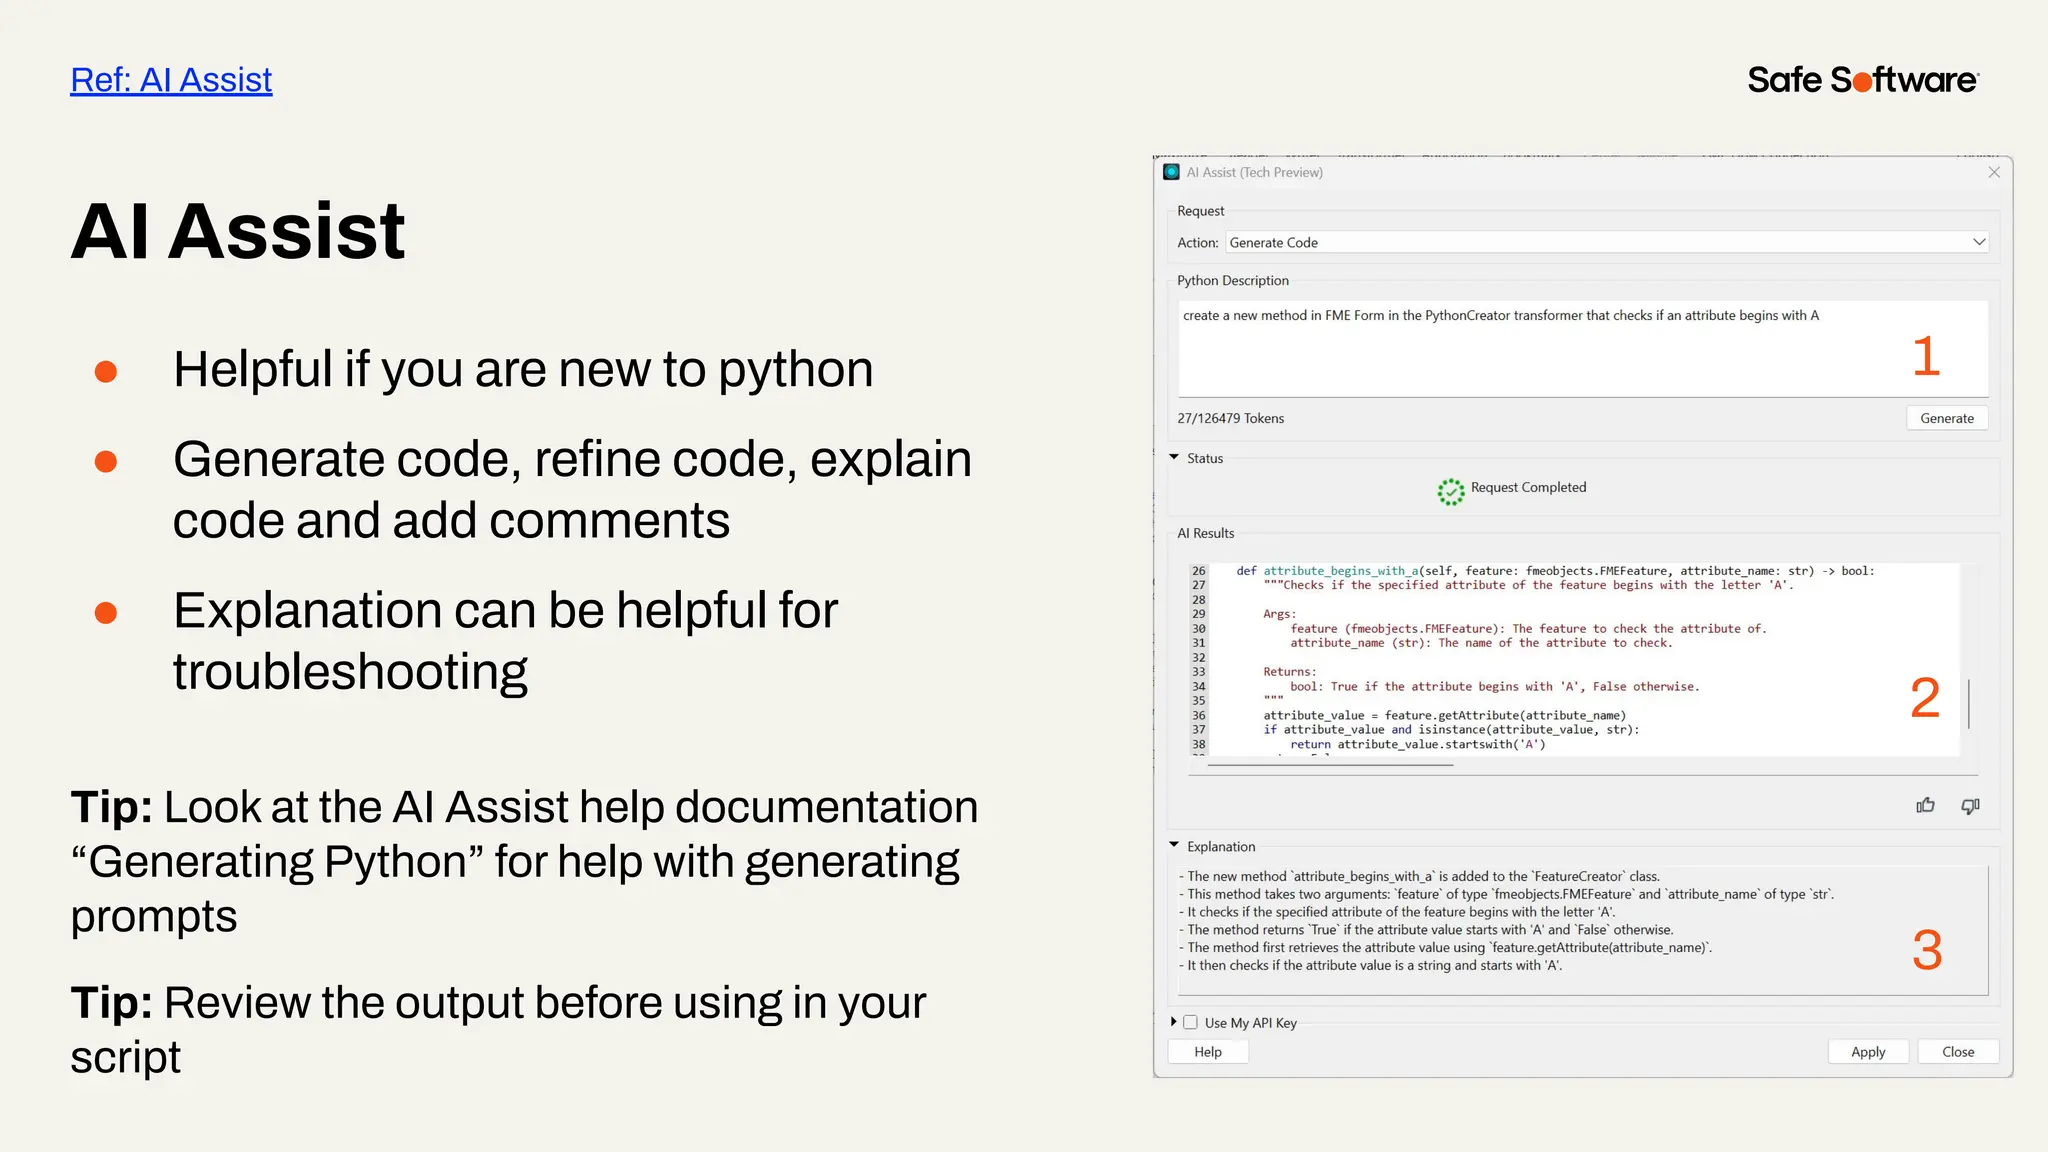Click the Generate button
This screenshot has height=1152, width=2048.
[1946, 418]
